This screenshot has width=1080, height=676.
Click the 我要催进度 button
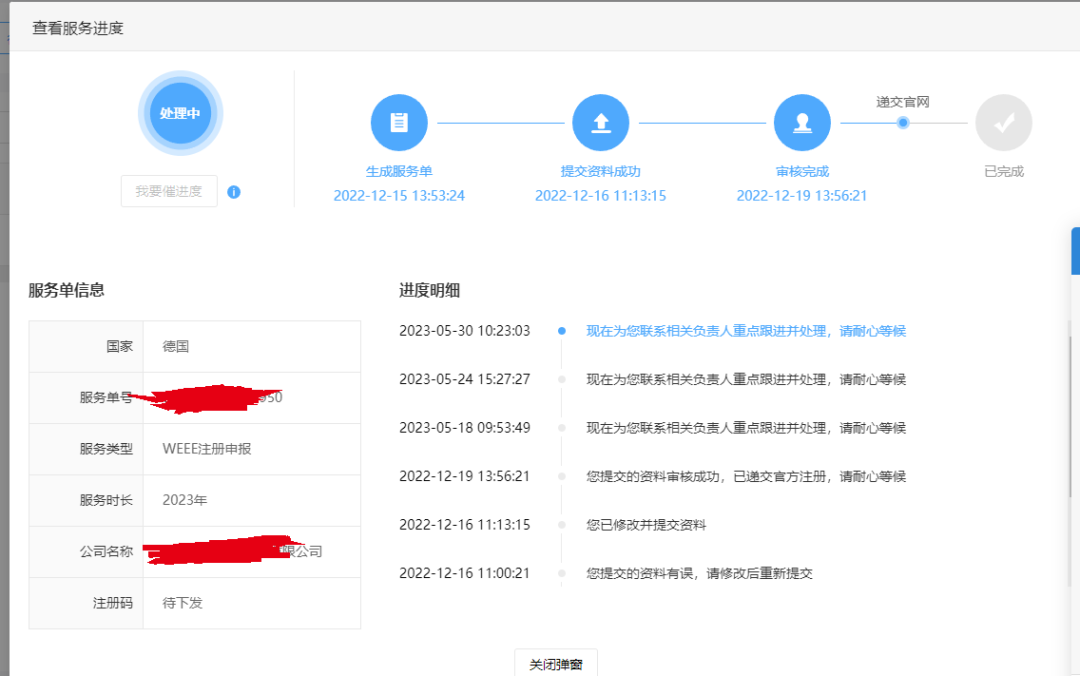(168, 190)
